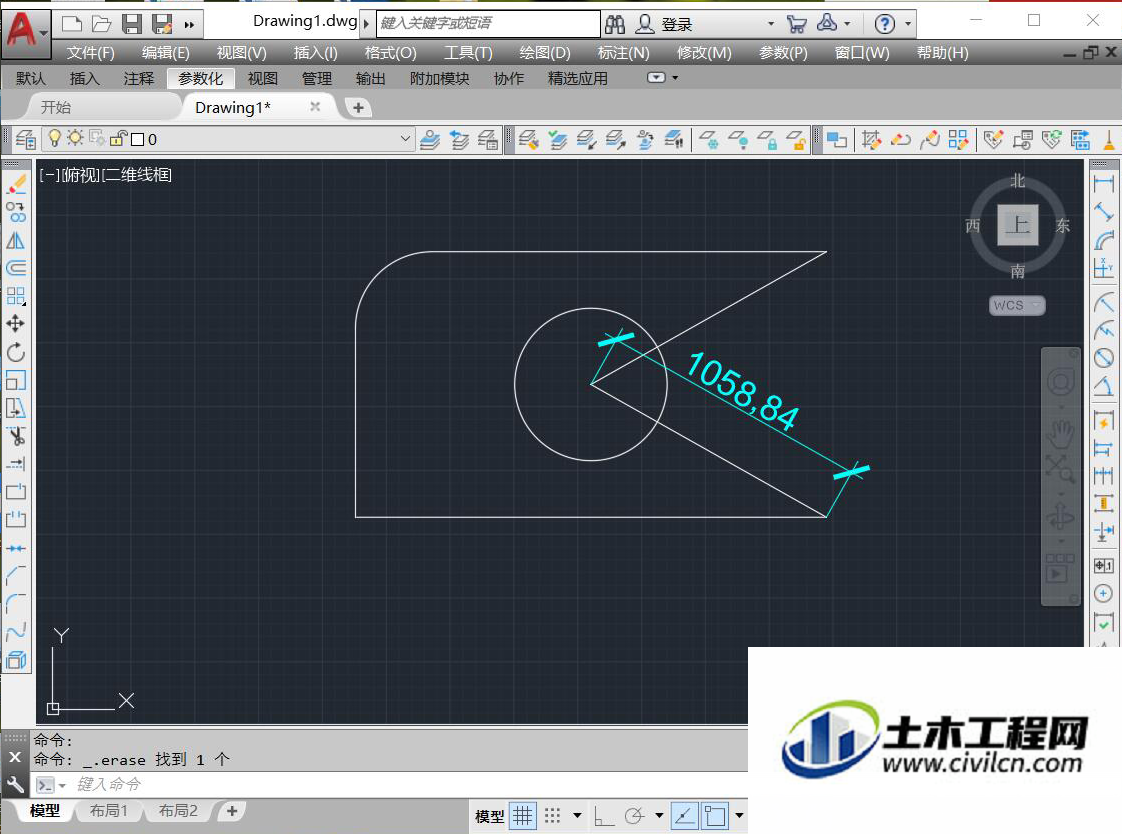Open snap mode settings dropdown arrow
The width and height of the screenshot is (1122, 834).
(x=577, y=815)
